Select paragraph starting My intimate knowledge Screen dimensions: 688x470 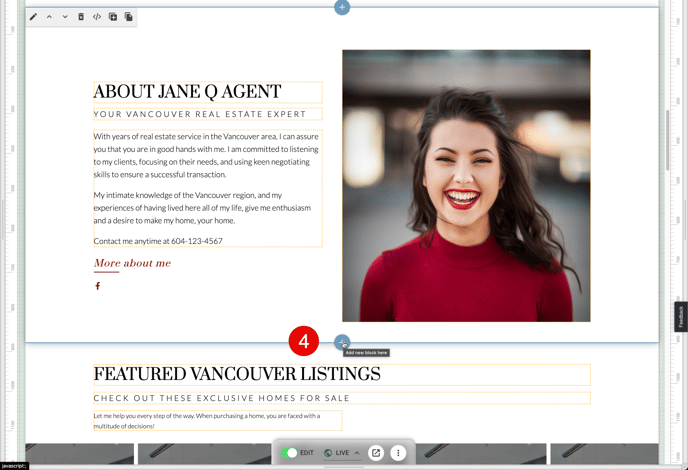pos(203,208)
